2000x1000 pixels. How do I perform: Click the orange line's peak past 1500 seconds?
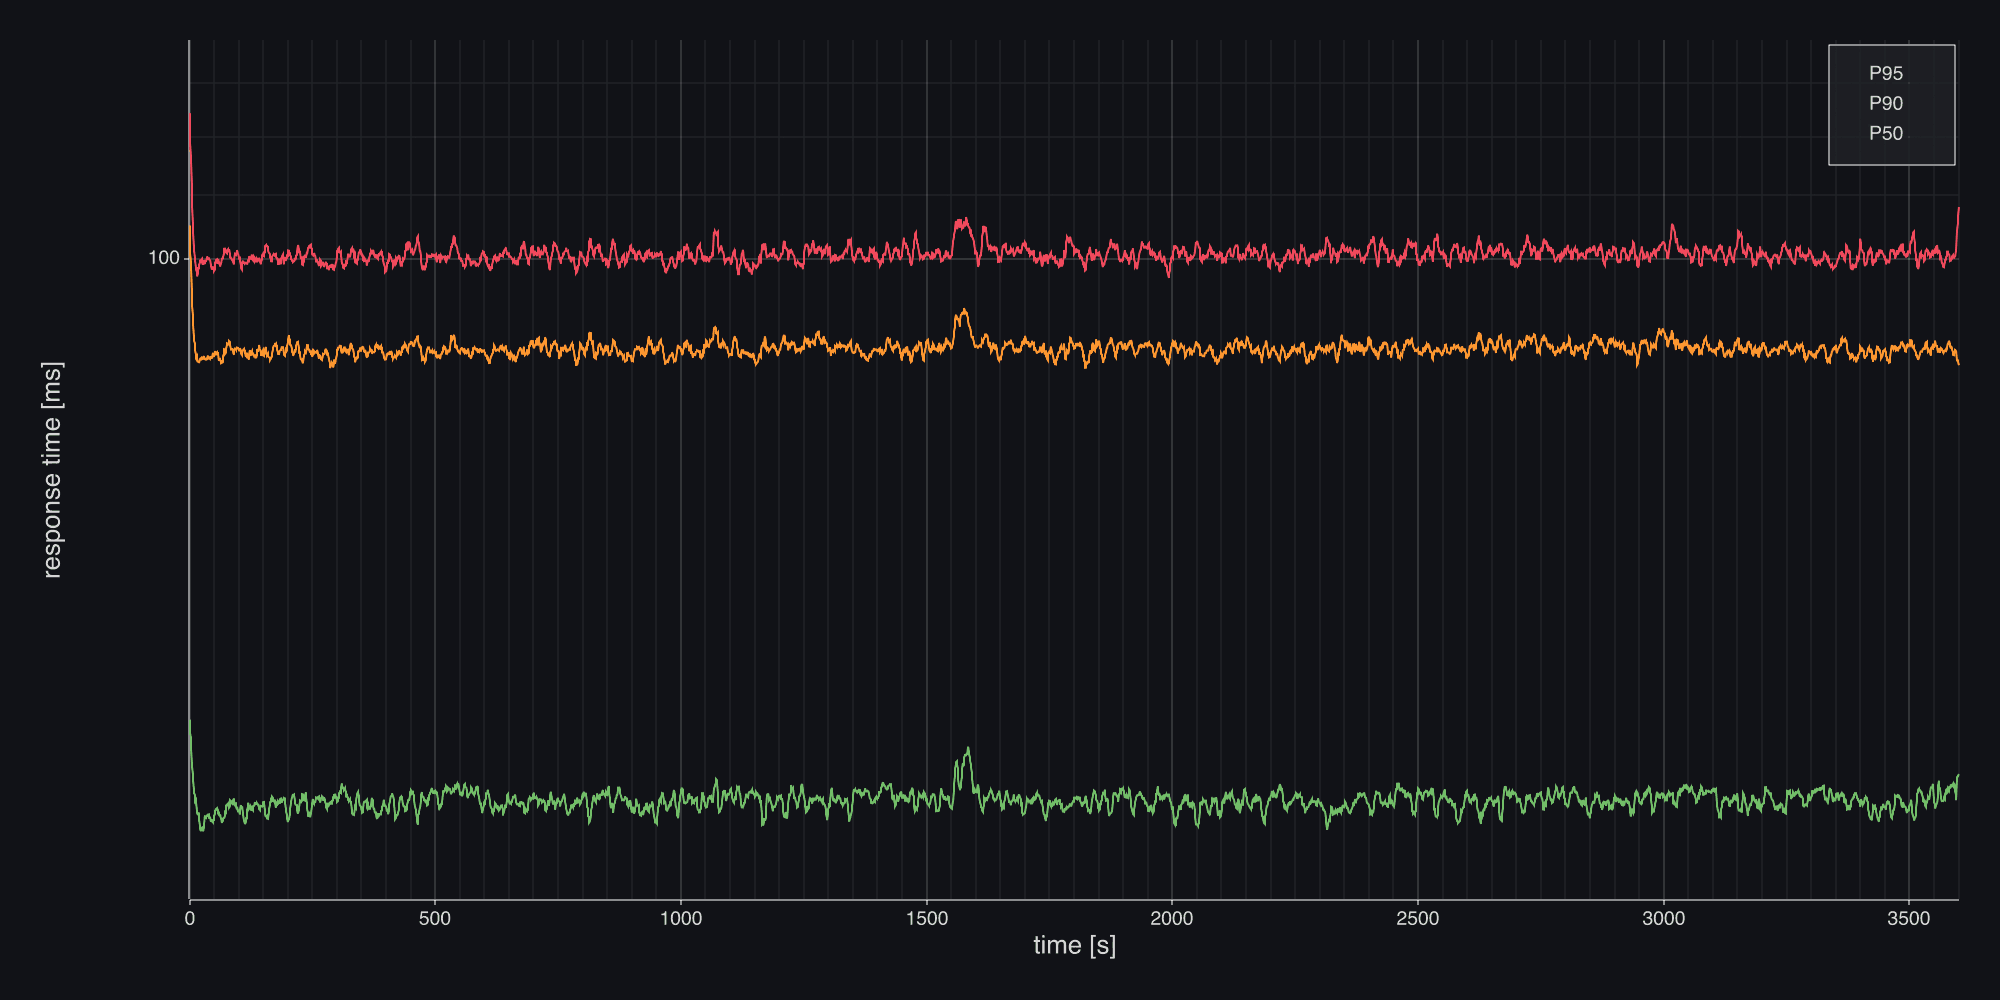click(x=964, y=311)
